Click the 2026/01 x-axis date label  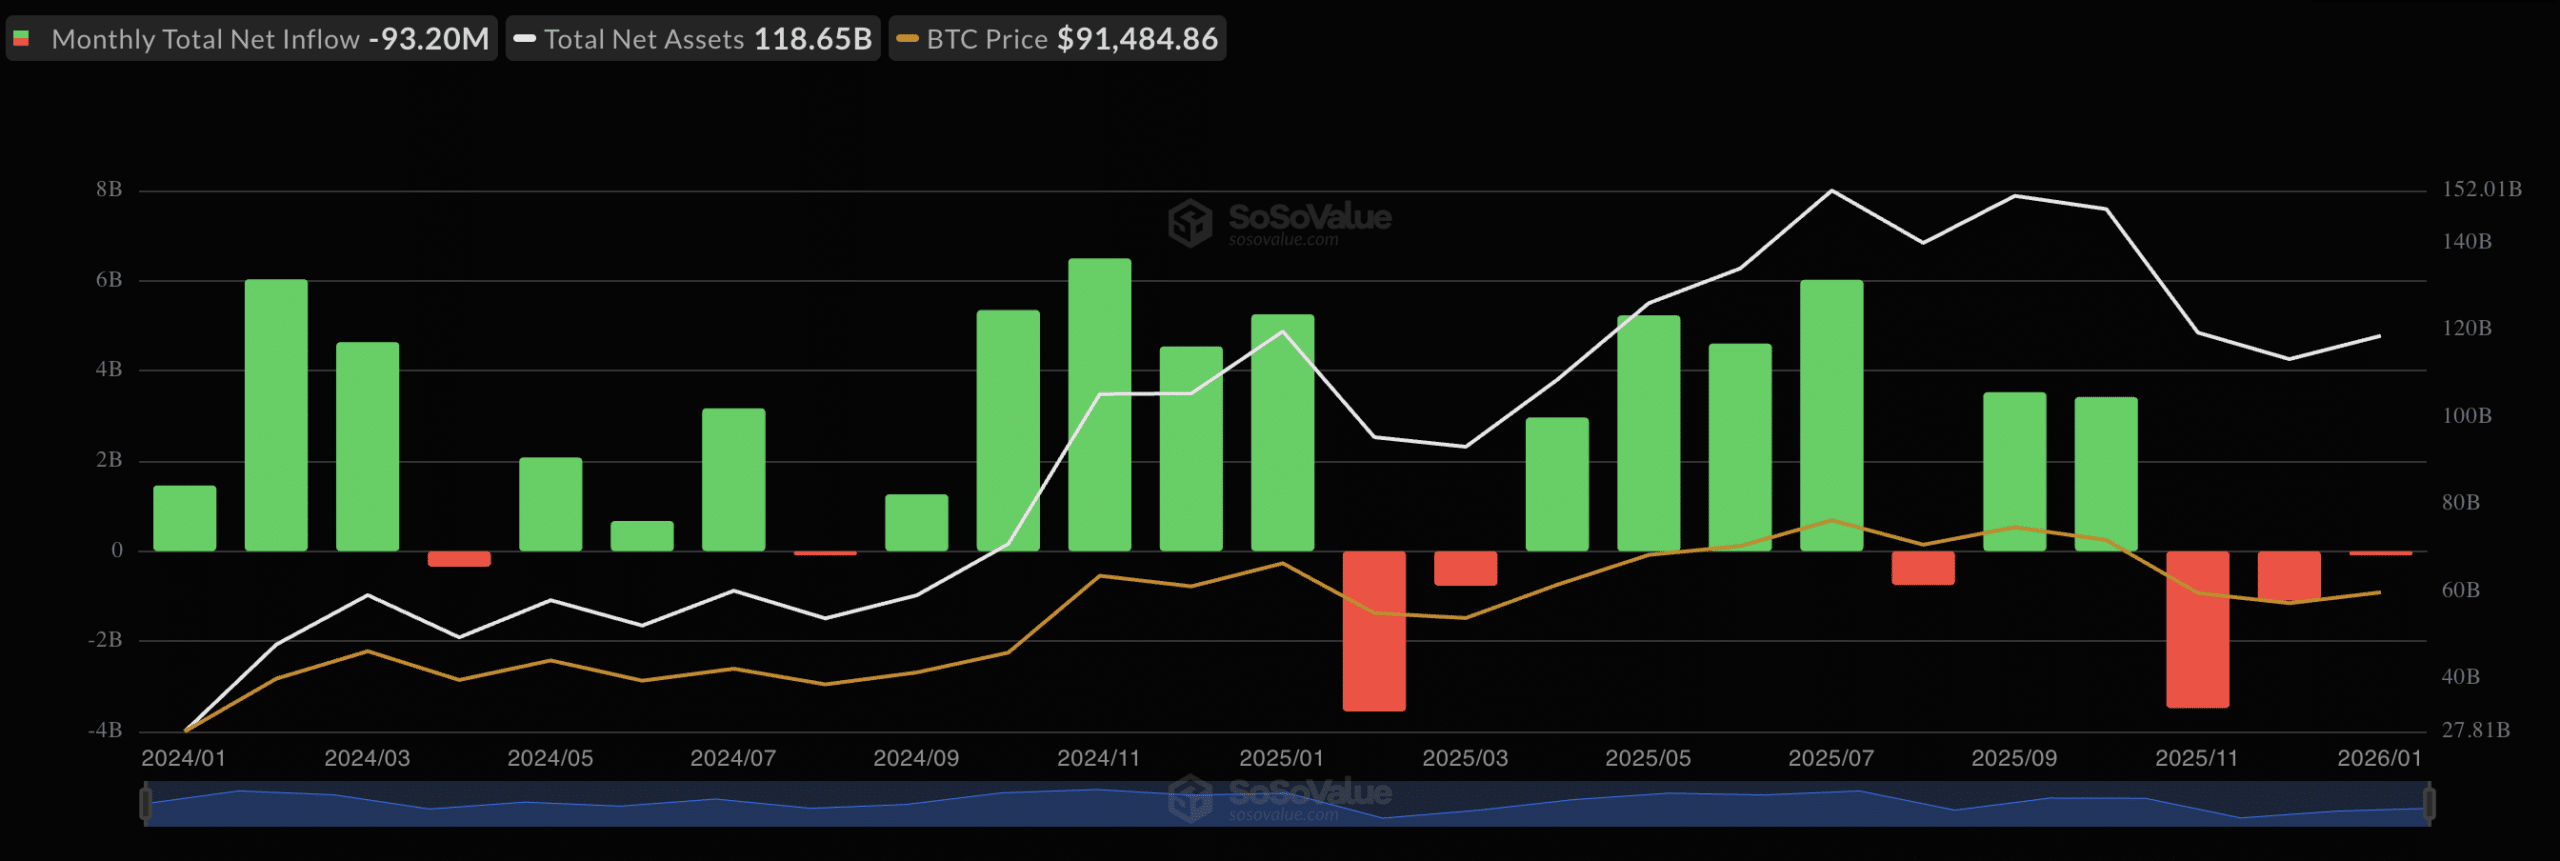[x=2379, y=758]
